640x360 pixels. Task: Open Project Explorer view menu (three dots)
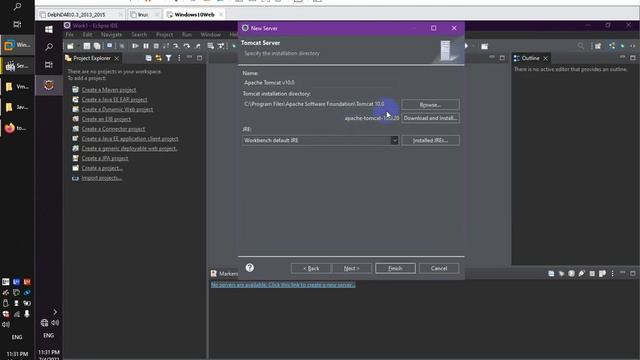pos(179,58)
